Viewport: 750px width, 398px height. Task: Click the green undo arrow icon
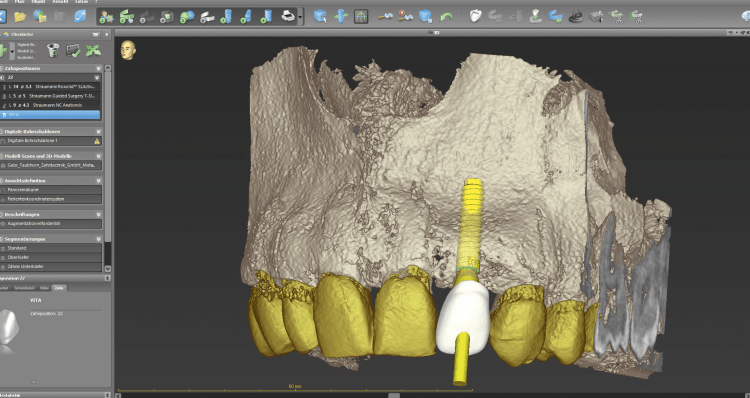[446, 17]
